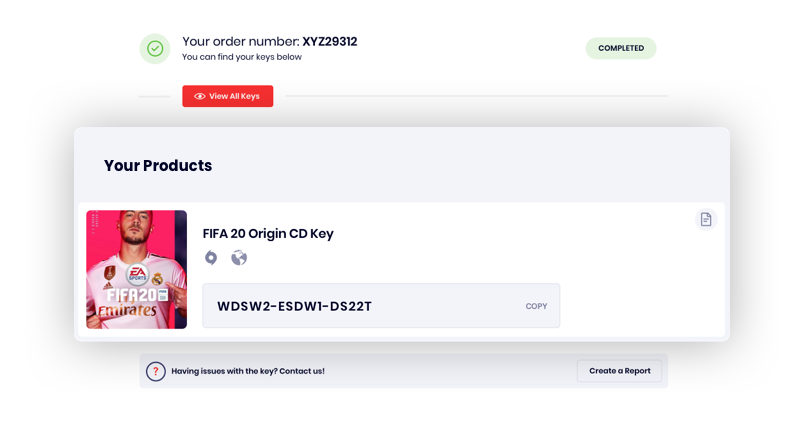804x446 pixels.
Task: Click the FIFA 20 Origin CD Key title
Action: pos(268,234)
